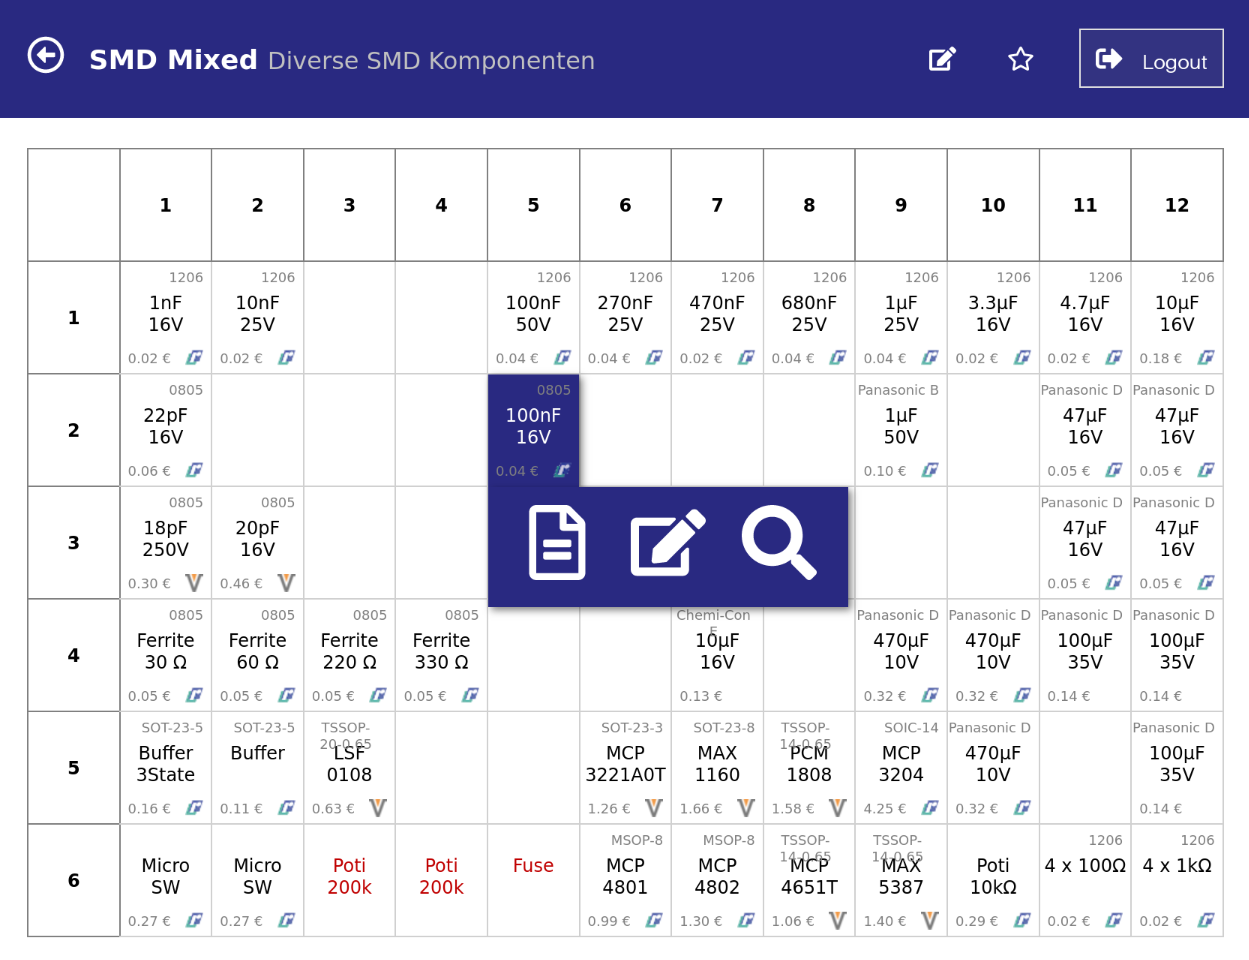Open the document icon in popup
The height and width of the screenshot is (960, 1249).
pyautogui.click(x=557, y=543)
